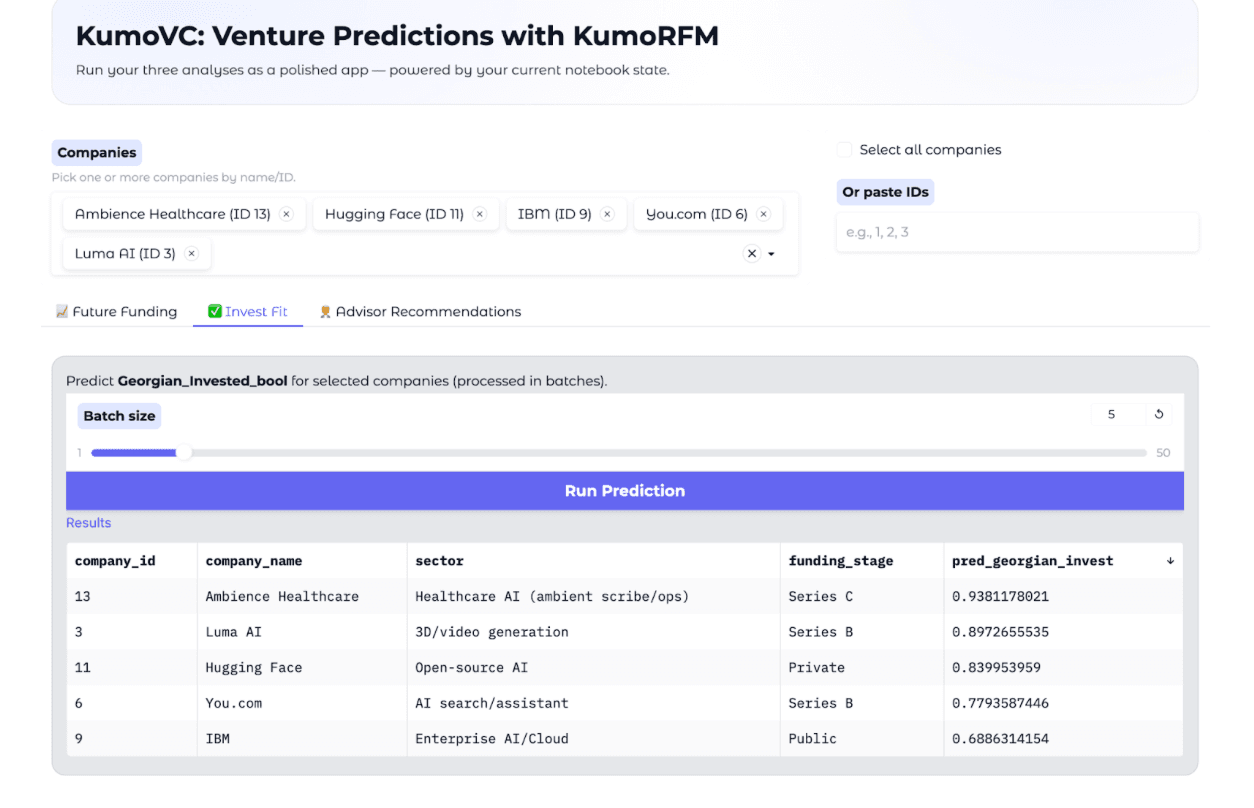Image resolution: width=1254 pixels, height=808 pixels.
Task: Select the Invest Fit tab
Action: click(x=248, y=312)
